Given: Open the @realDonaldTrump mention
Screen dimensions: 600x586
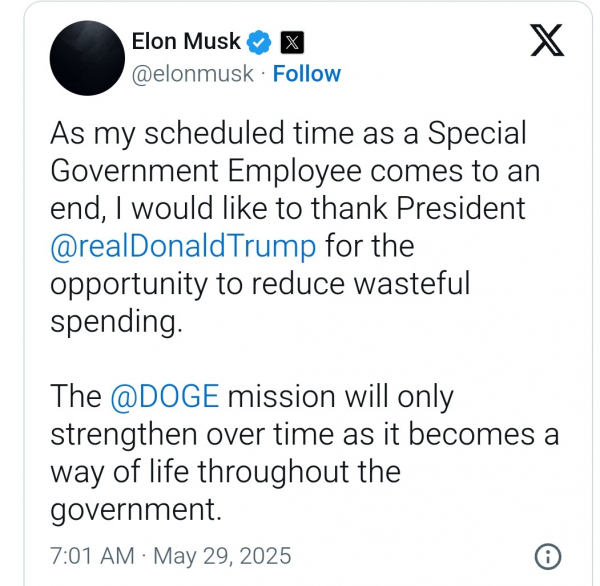Looking at the screenshot, I should [x=183, y=247].
